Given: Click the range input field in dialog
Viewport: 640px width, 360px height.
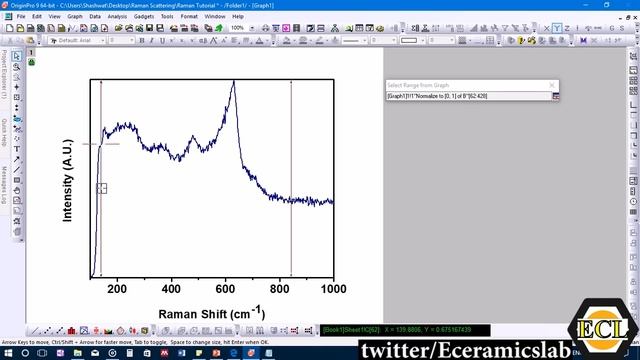Looking at the screenshot, I should click(469, 96).
